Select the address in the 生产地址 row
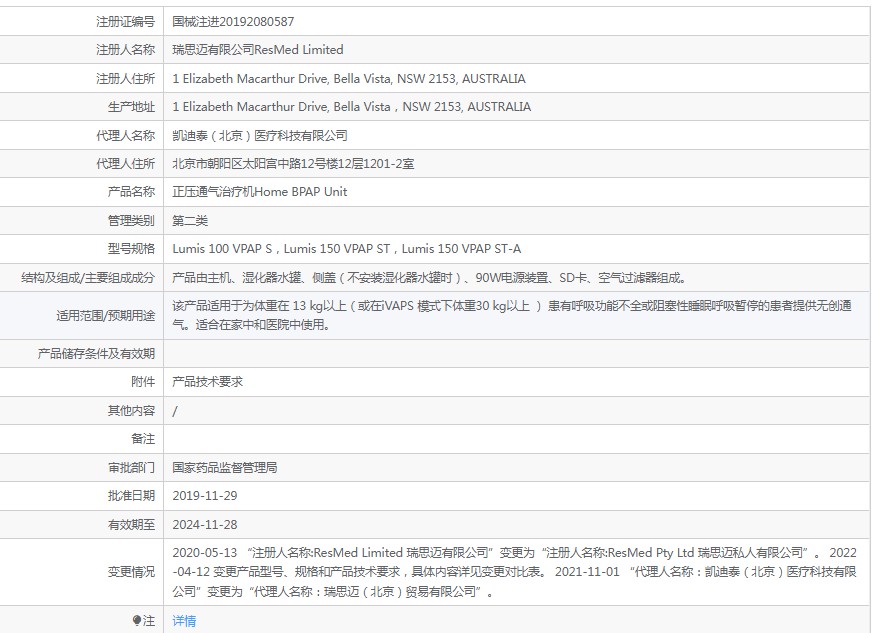Viewport: 884px width, 633px height. tap(352, 107)
